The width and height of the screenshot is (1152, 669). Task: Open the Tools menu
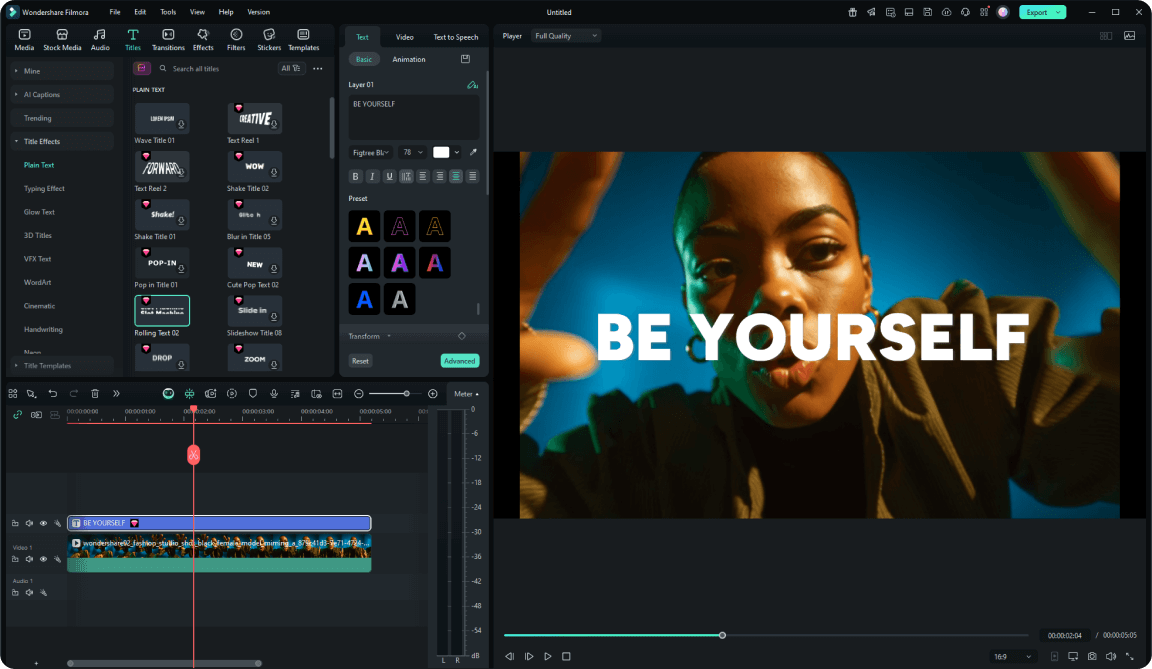(x=168, y=12)
